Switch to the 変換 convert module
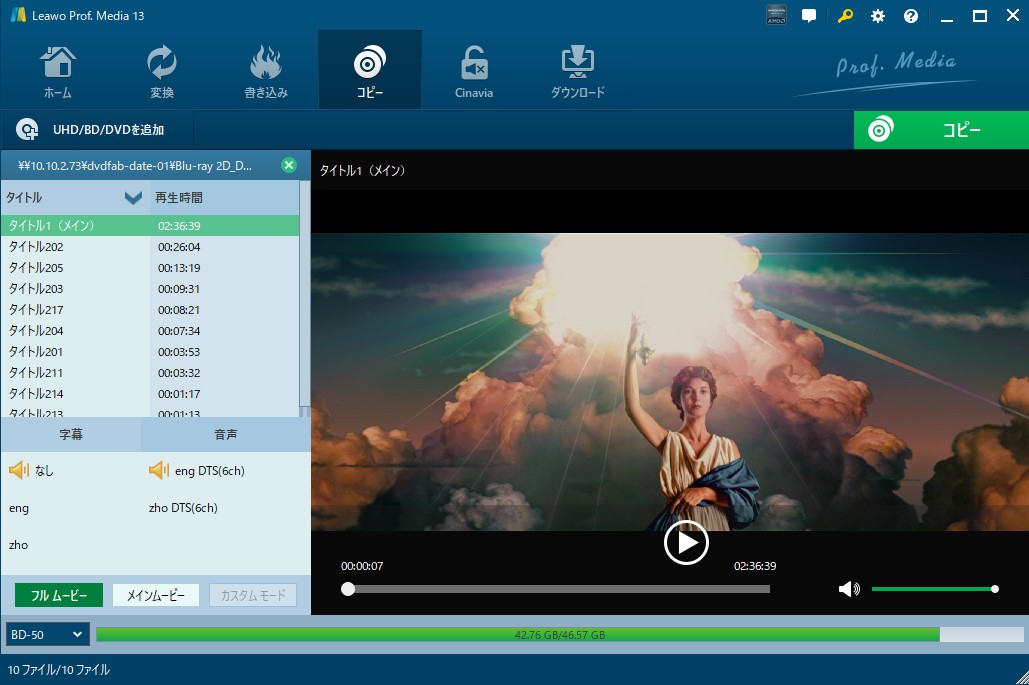The height and width of the screenshot is (685, 1029). [161, 71]
